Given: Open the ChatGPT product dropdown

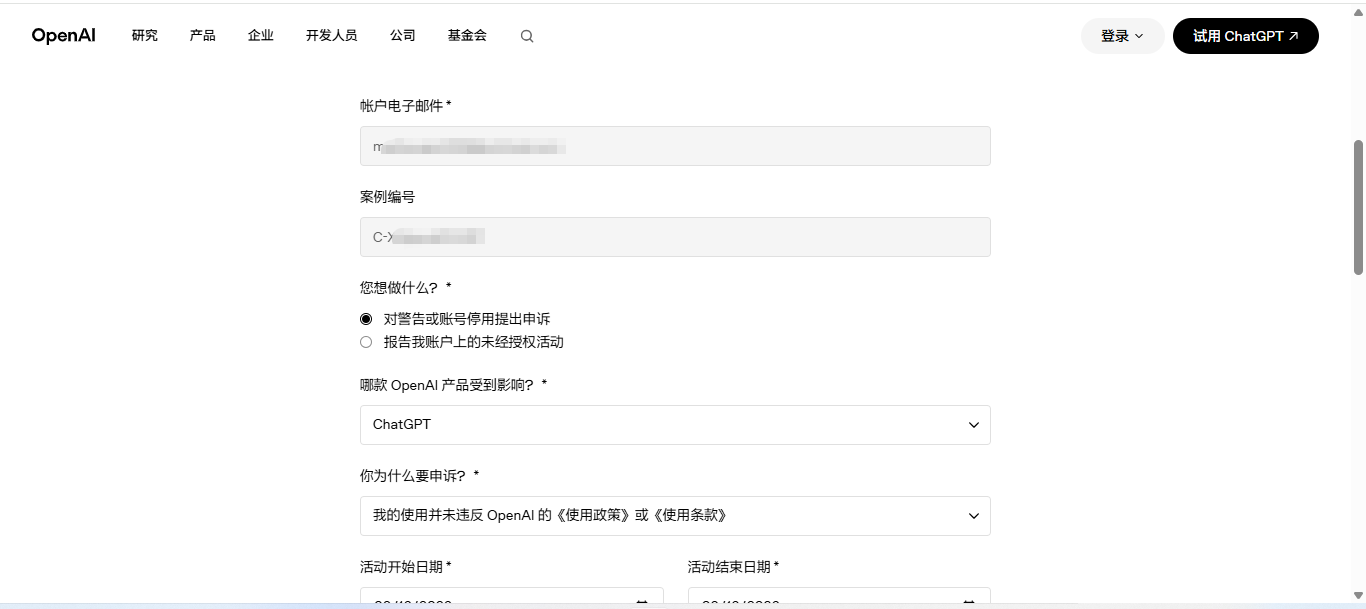Looking at the screenshot, I should (x=675, y=425).
